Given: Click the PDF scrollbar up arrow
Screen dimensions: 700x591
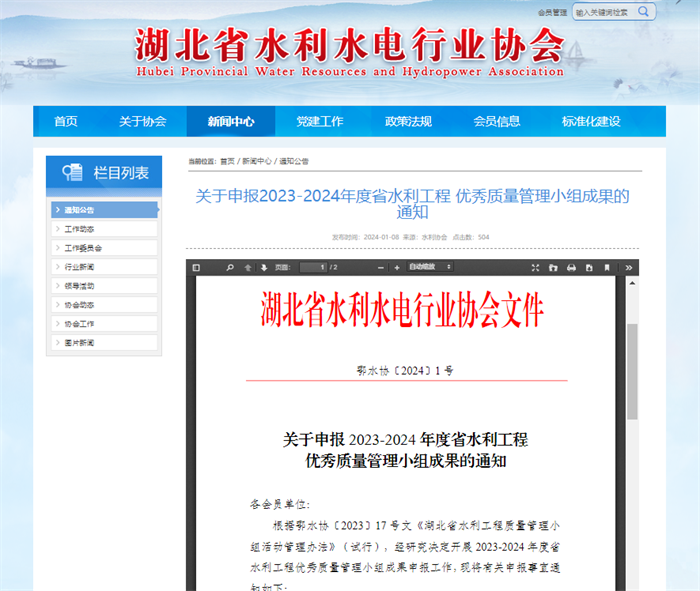Looking at the screenshot, I should tap(632, 283).
